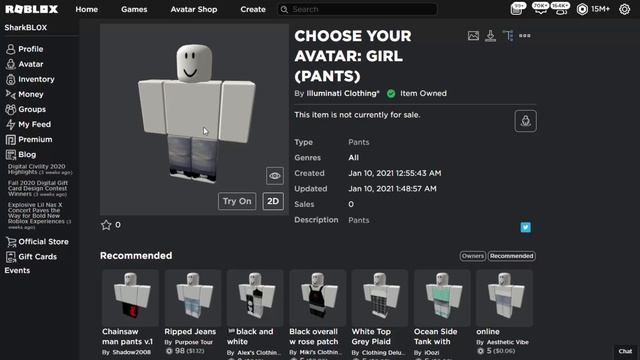Screen dimensions: 640x360
Task: Click the download icon beside item title
Action: click(x=491, y=36)
